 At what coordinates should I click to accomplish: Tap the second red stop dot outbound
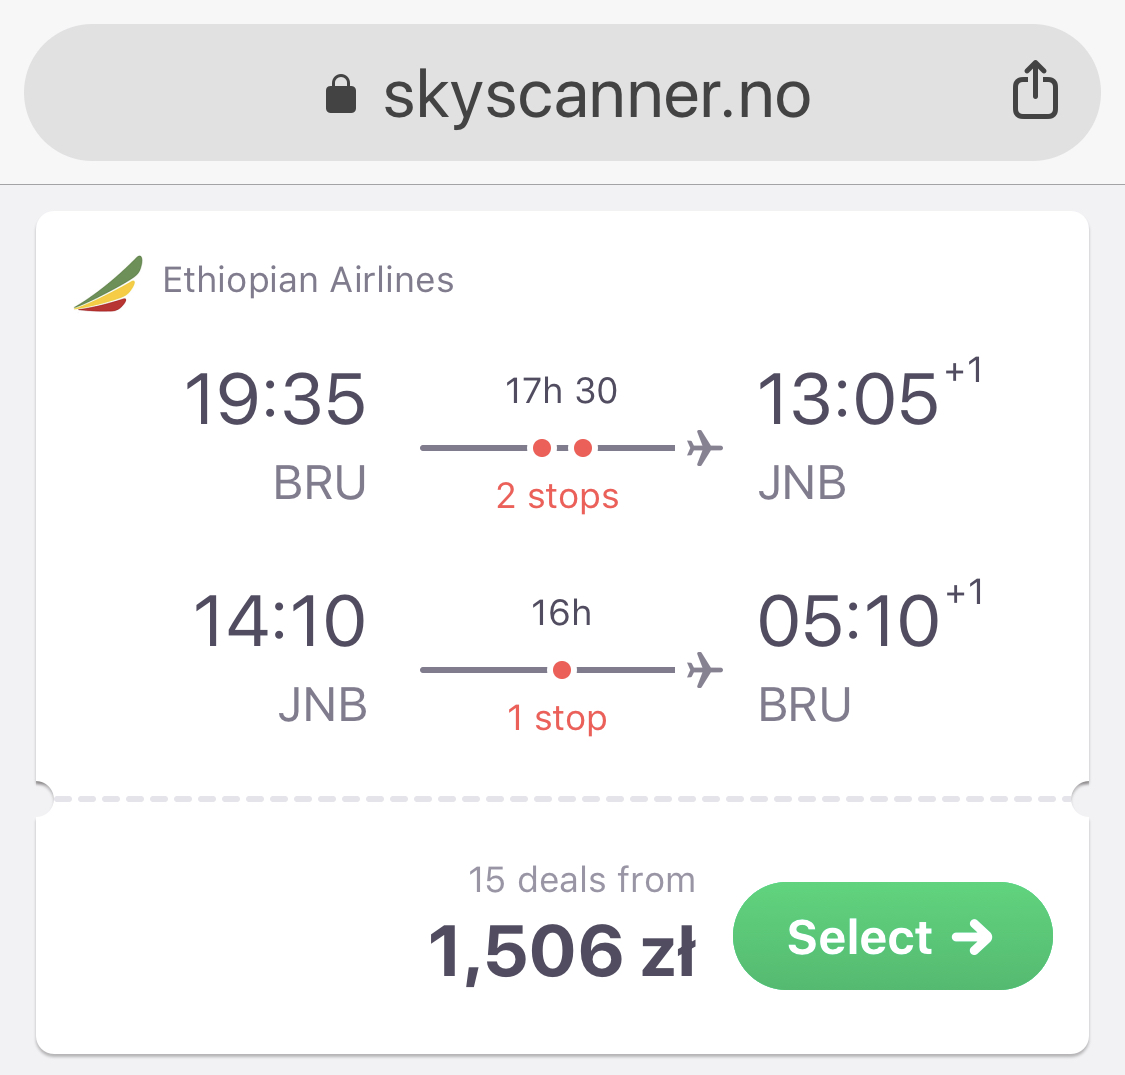point(583,449)
